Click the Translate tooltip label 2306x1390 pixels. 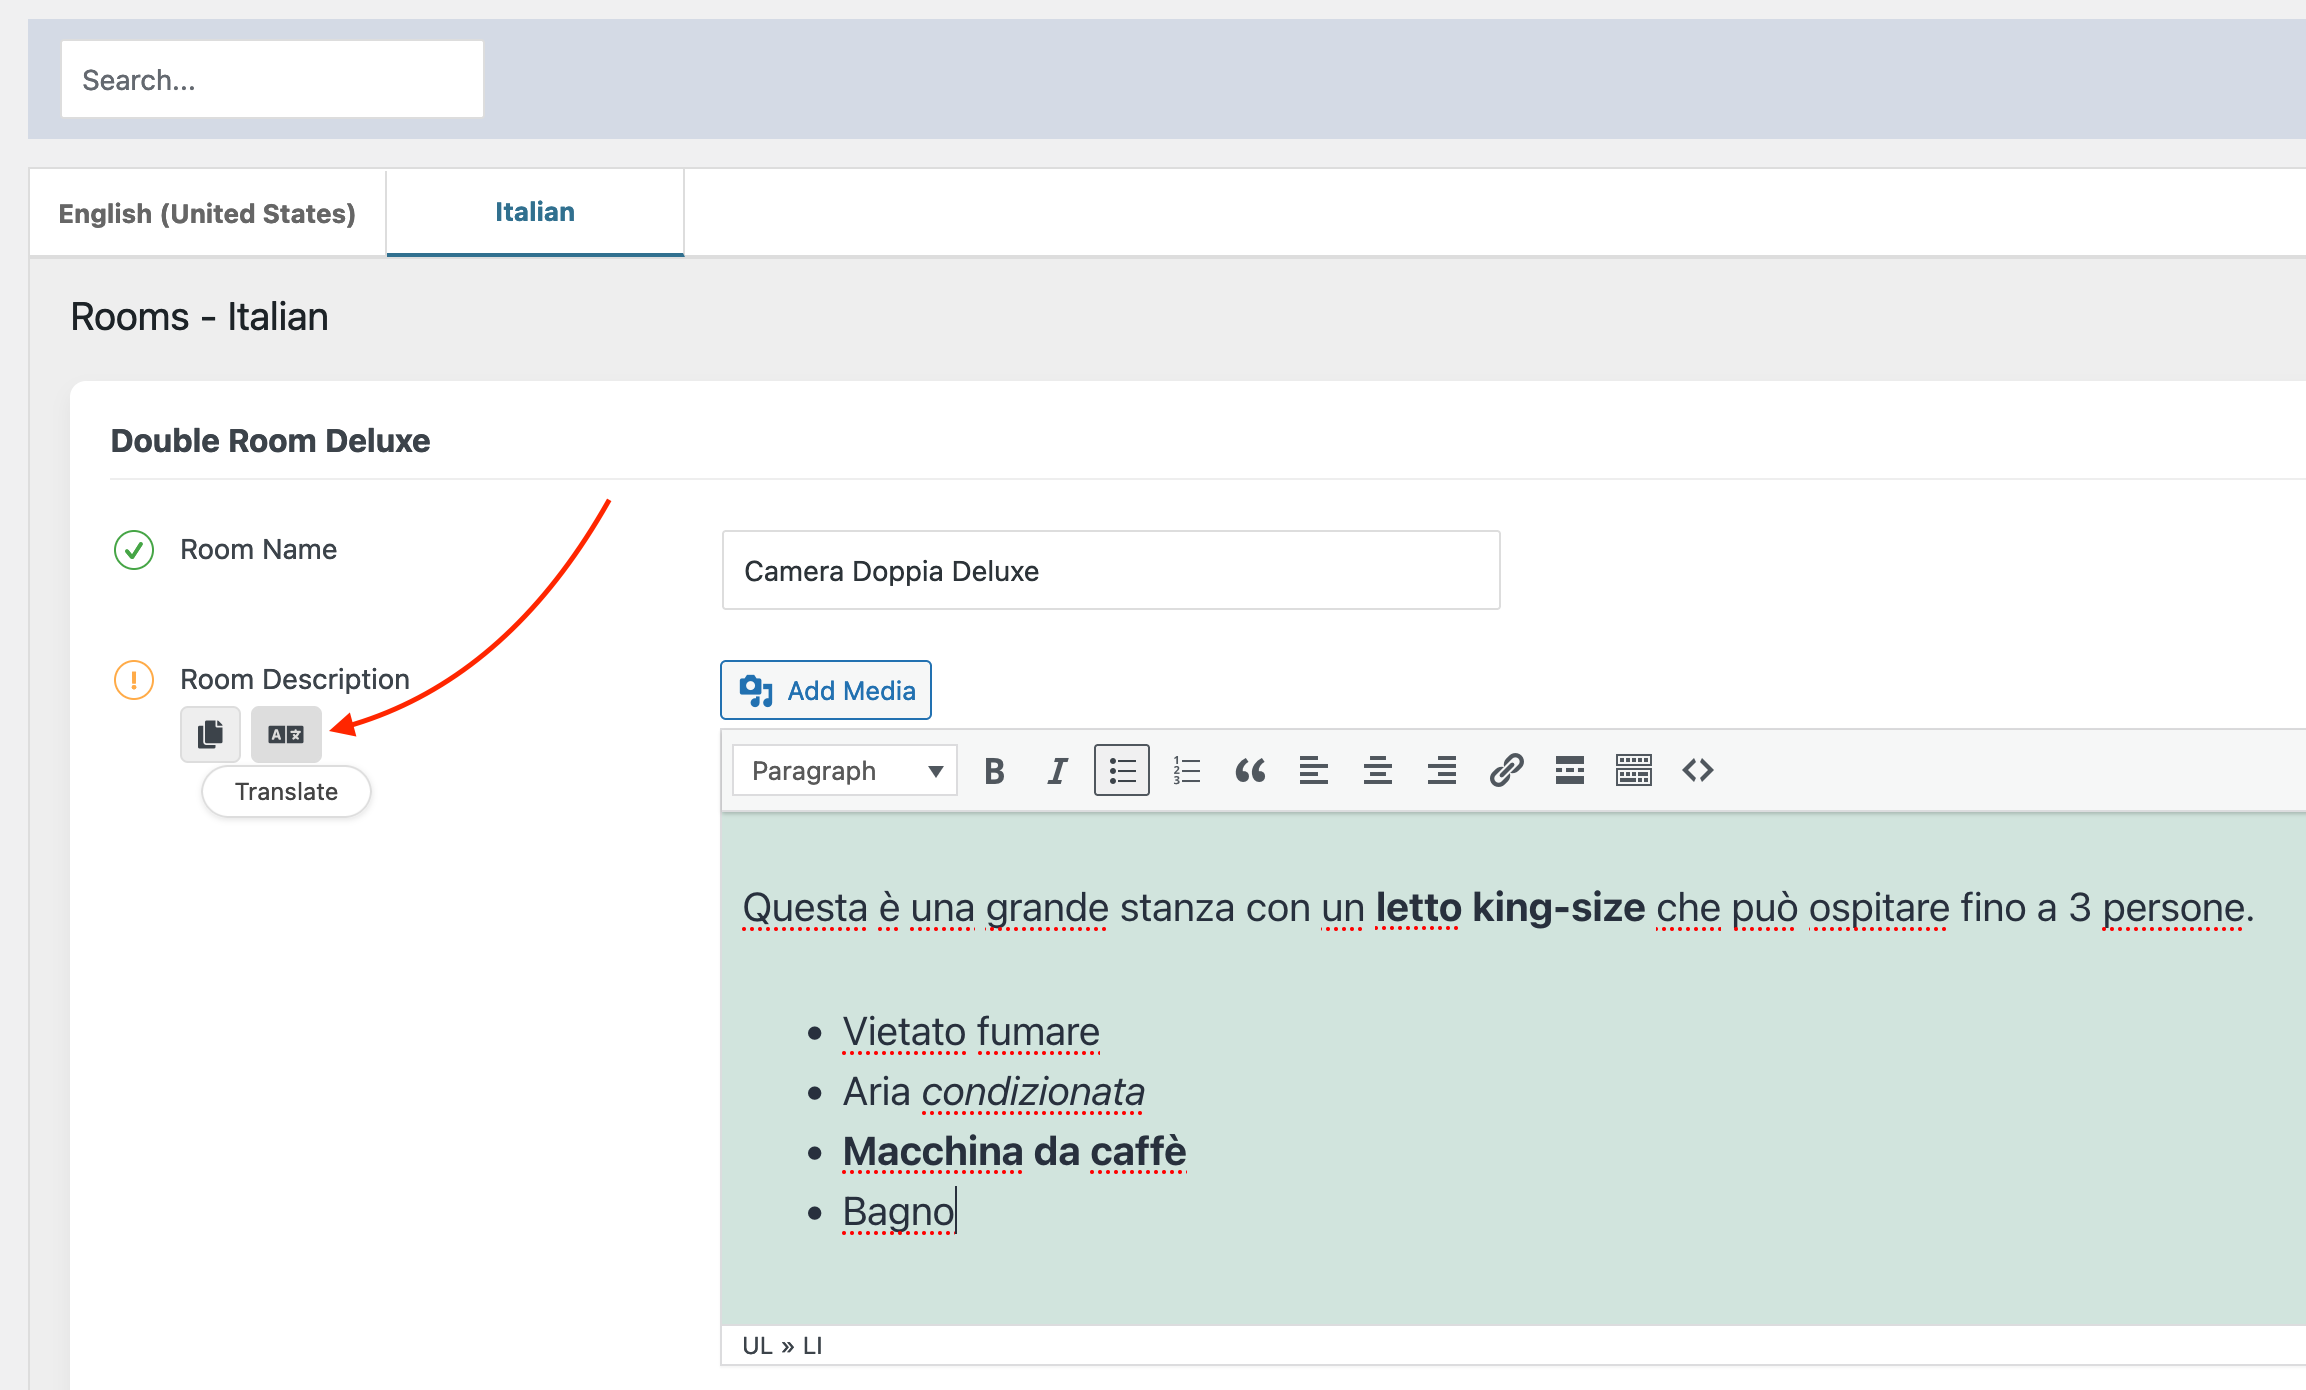[286, 792]
